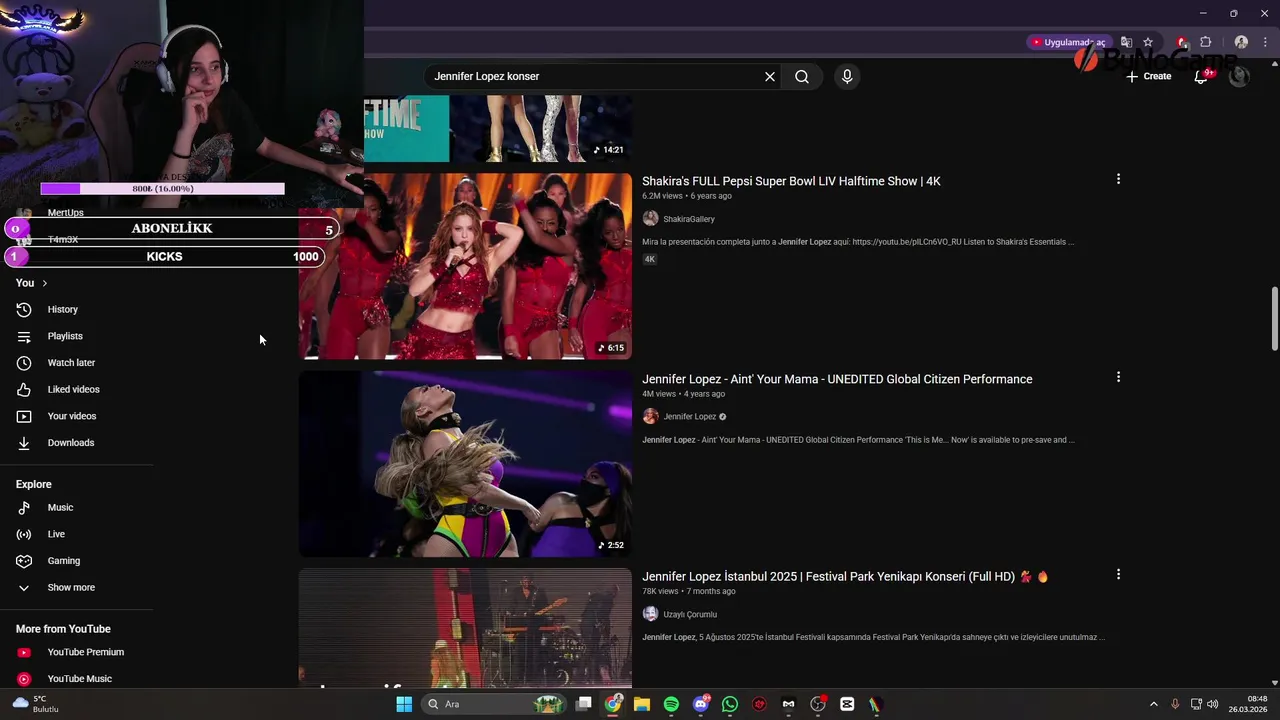Click the magnifier search button
1280x720 pixels.
click(x=802, y=76)
